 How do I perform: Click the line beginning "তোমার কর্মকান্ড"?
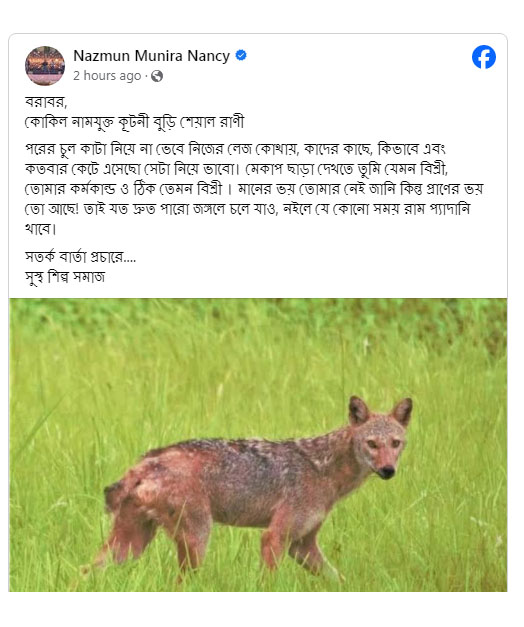pyautogui.click(x=254, y=189)
